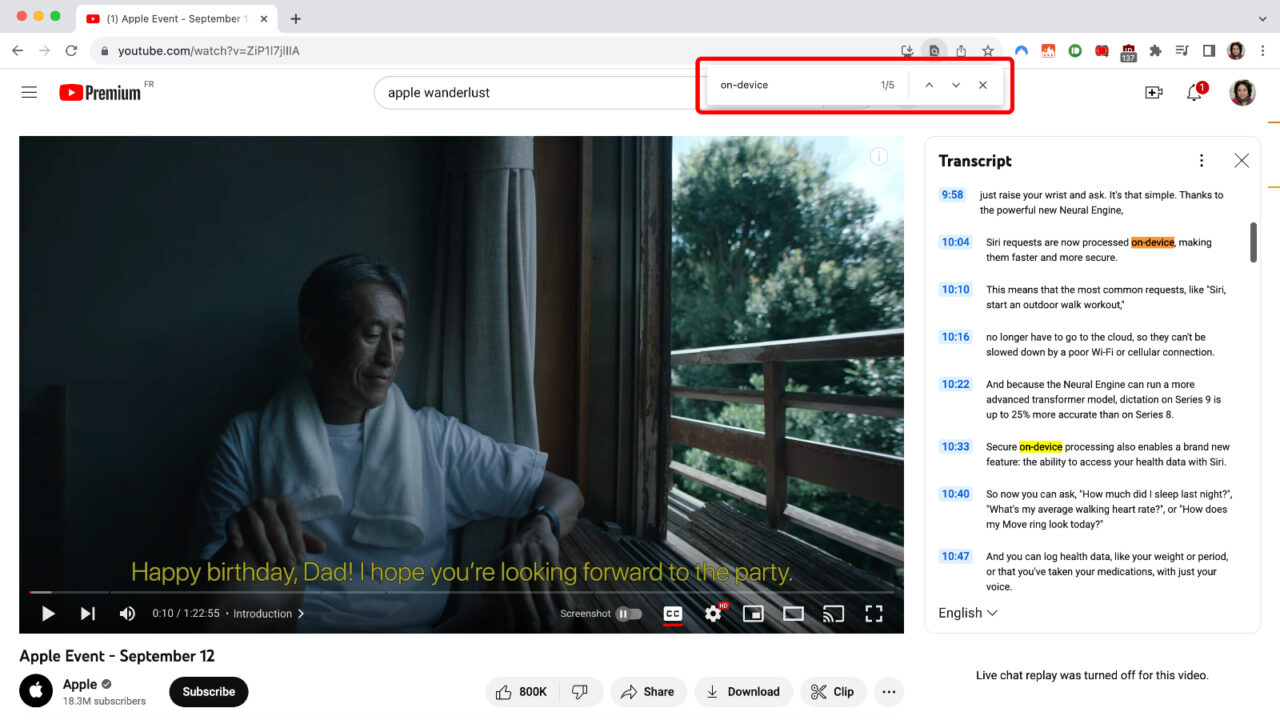The image size is (1280, 720).
Task: Click the notifications bell icon
Action: pos(1194,93)
